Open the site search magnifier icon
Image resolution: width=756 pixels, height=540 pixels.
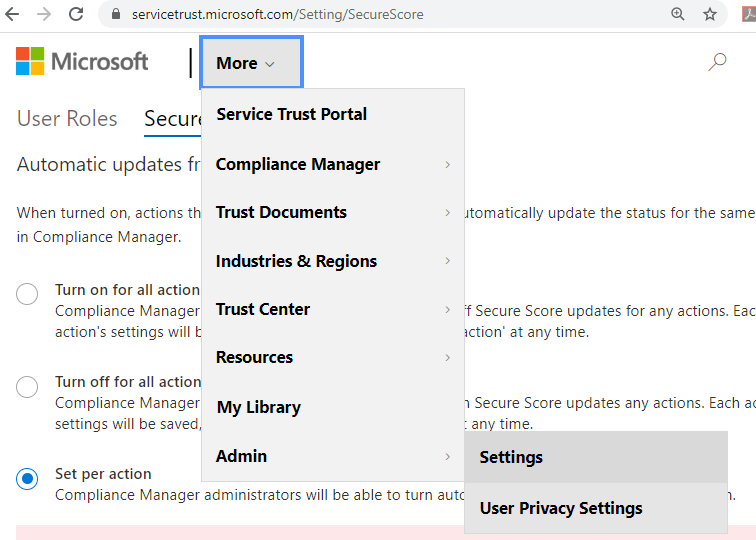tap(717, 62)
